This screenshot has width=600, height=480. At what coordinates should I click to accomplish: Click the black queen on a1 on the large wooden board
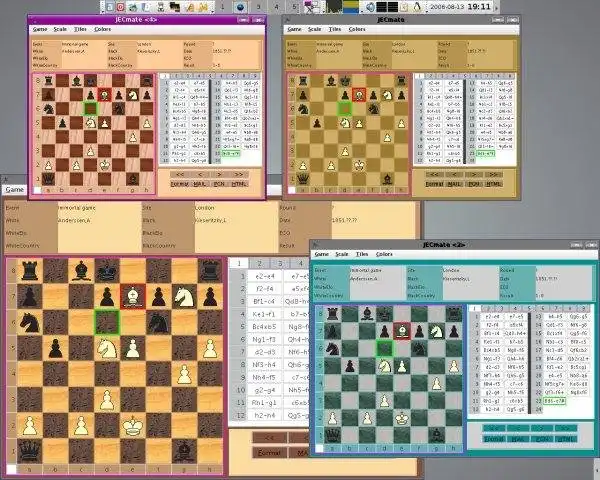click(x=30, y=451)
